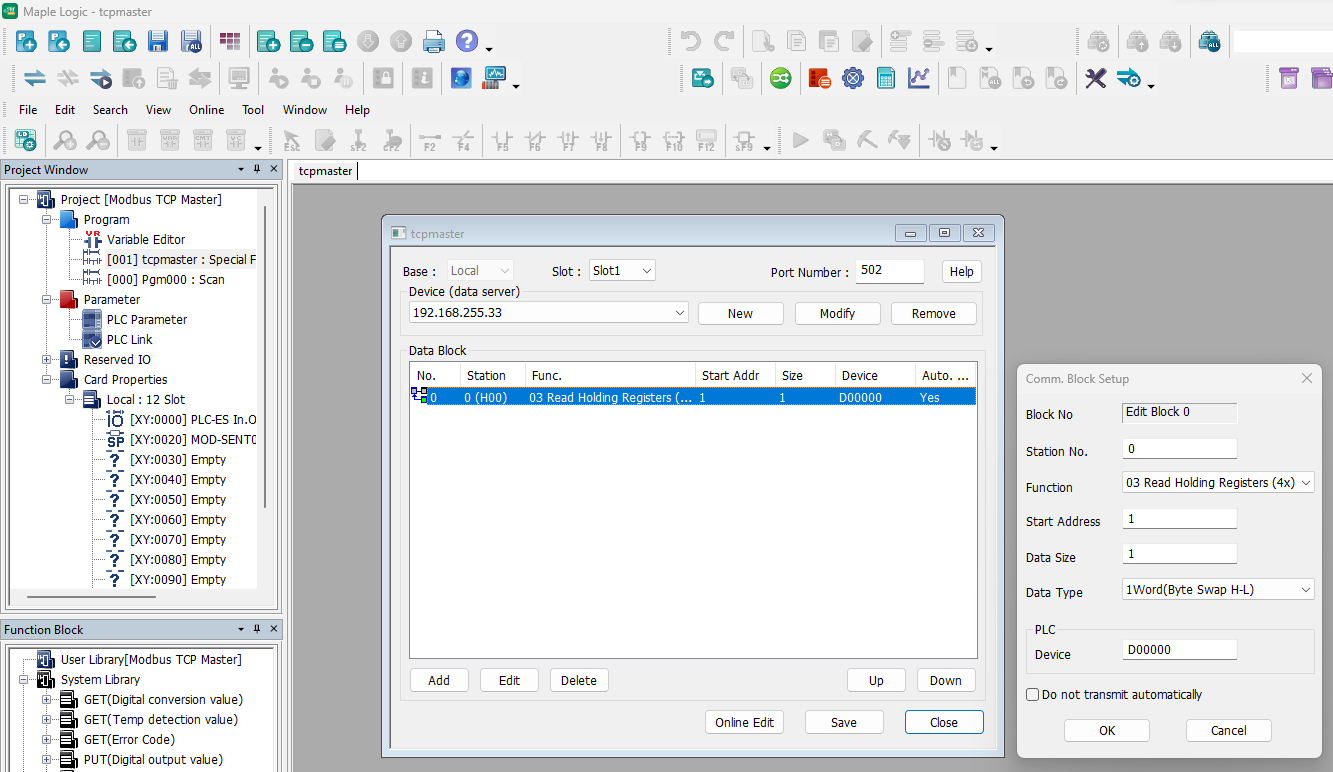This screenshot has height=772, width=1333.
Task: Collapse the Card Properties tree node
Action: click(47, 380)
